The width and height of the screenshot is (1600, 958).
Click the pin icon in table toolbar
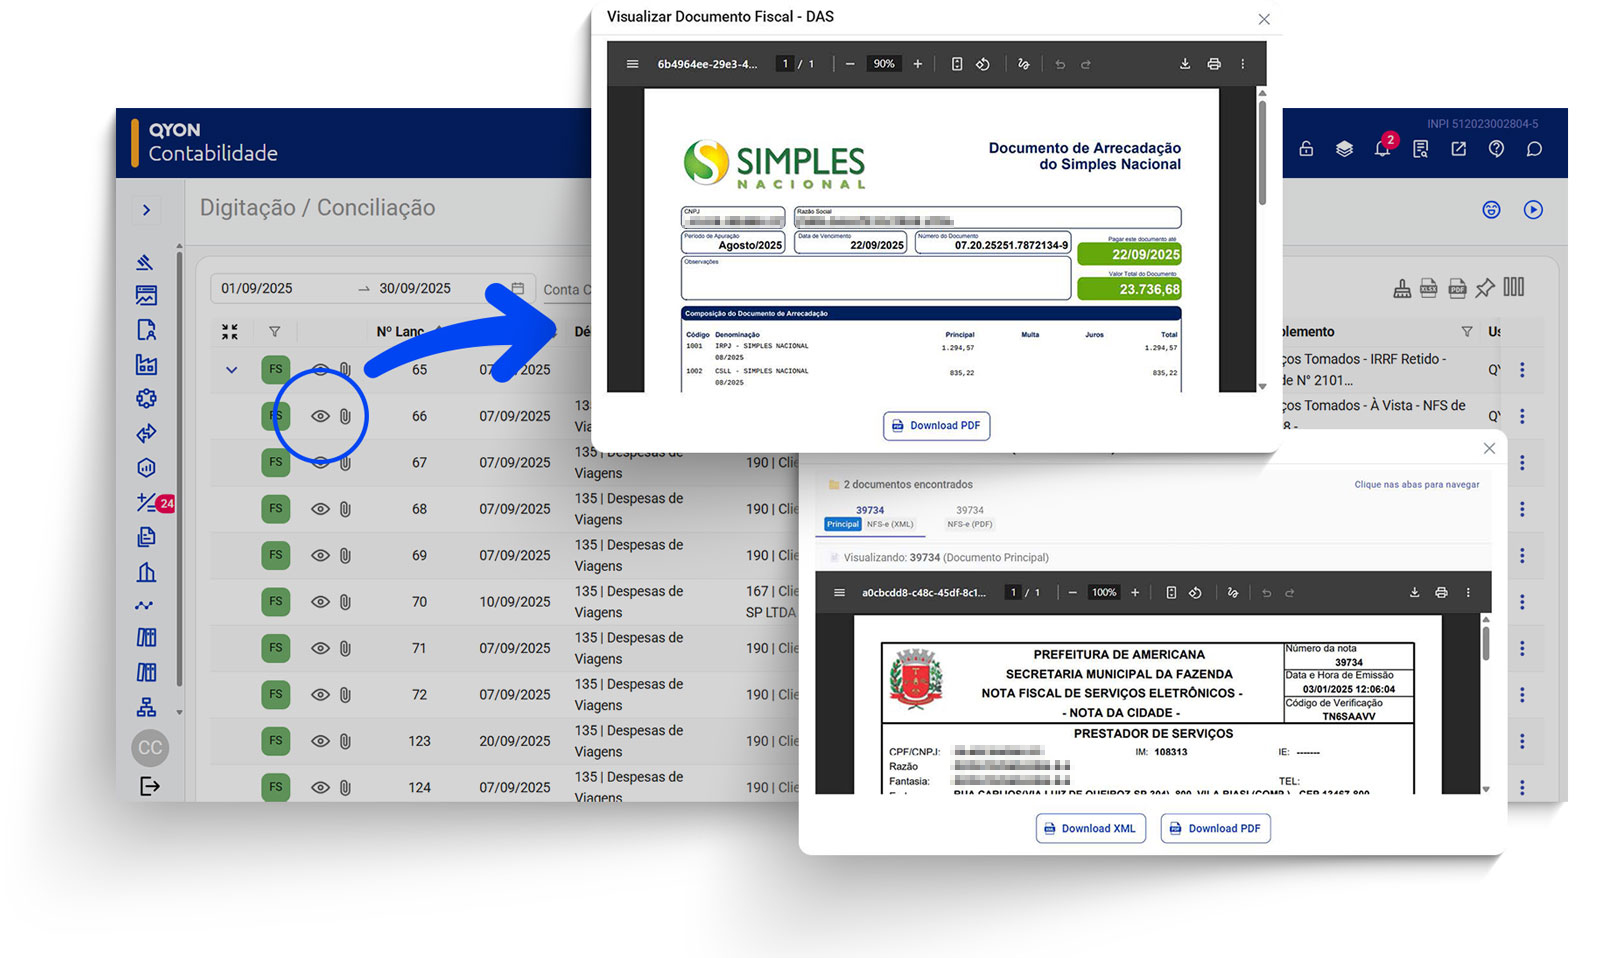click(x=1485, y=288)
